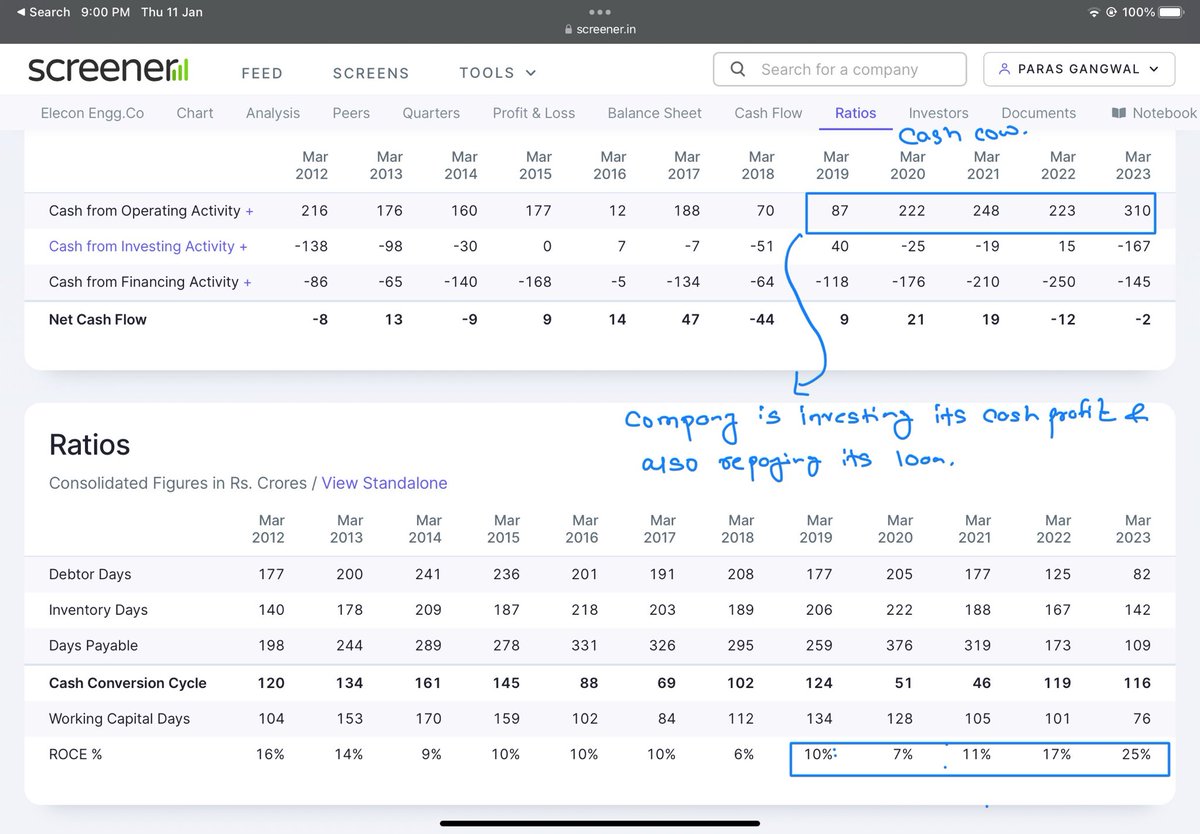Tap the user profile icon beside Paras Gangwal

[x=1003, y=70]
